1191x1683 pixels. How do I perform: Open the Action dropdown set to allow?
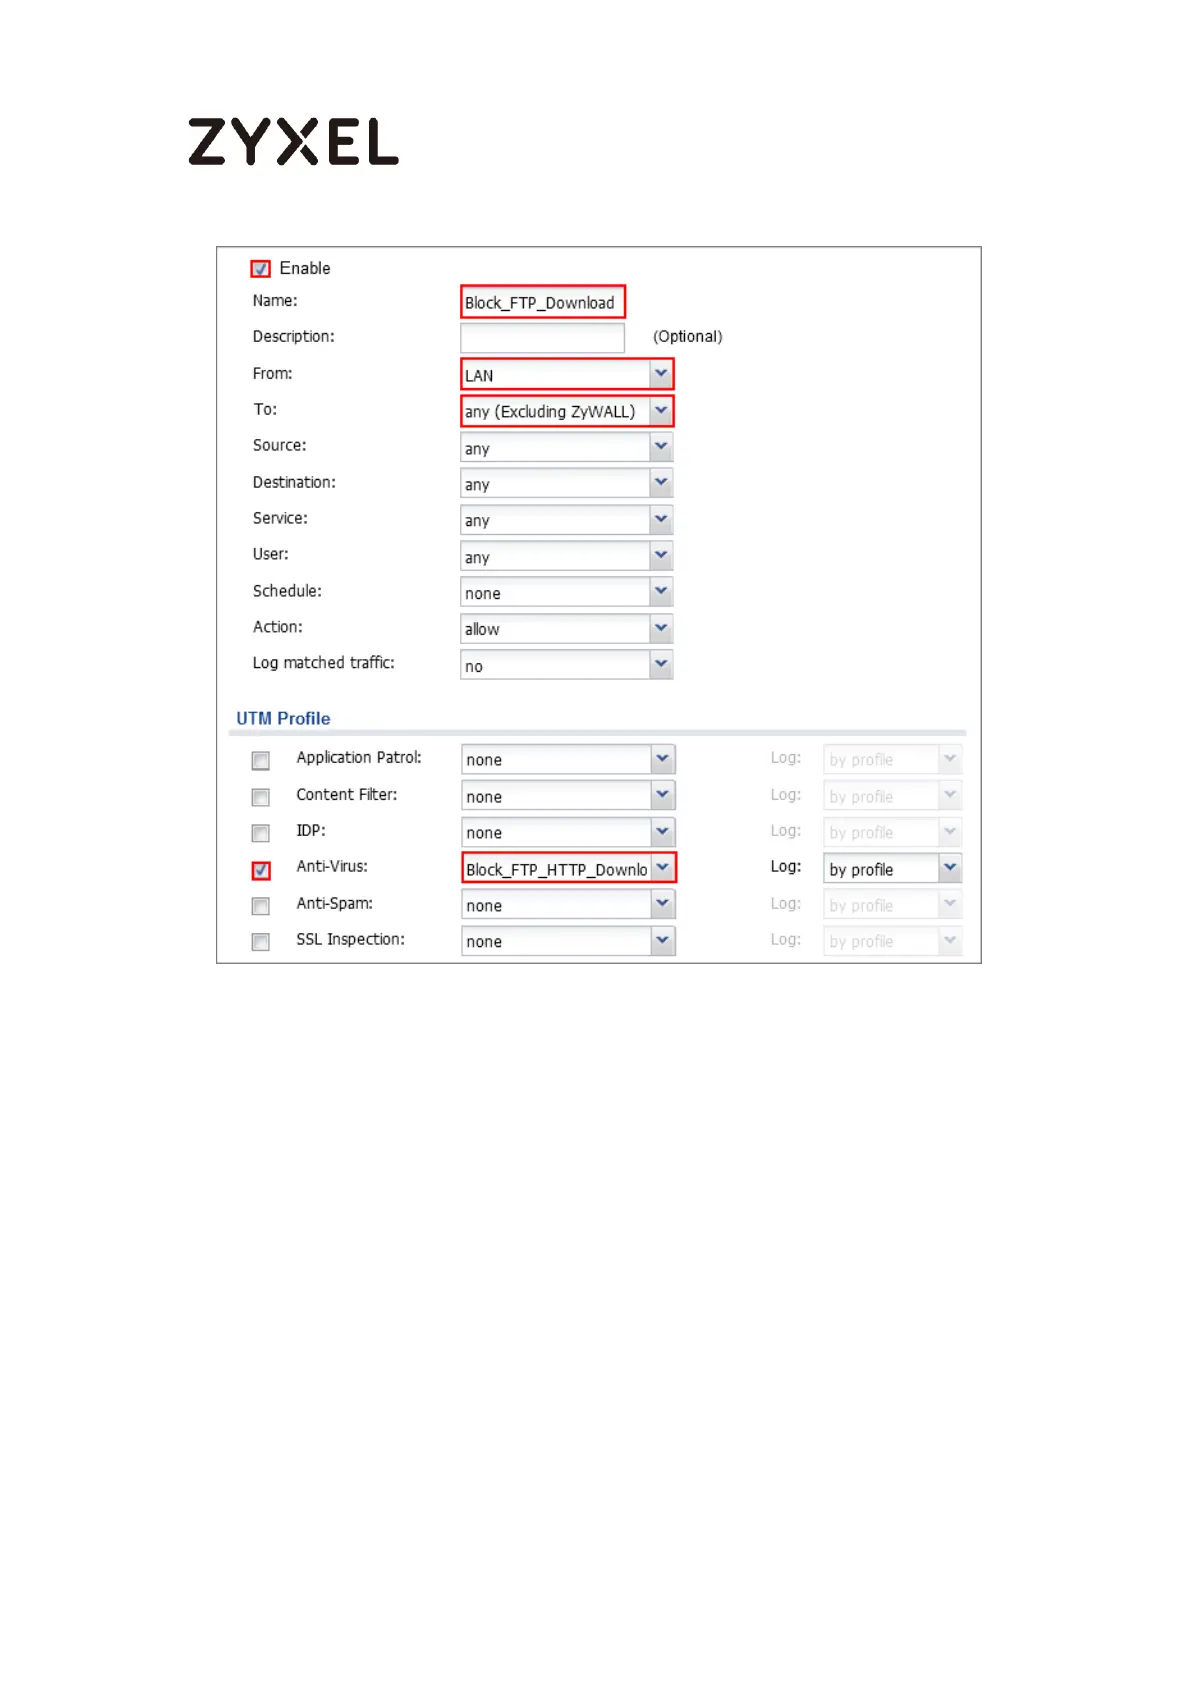pos(567,629)
